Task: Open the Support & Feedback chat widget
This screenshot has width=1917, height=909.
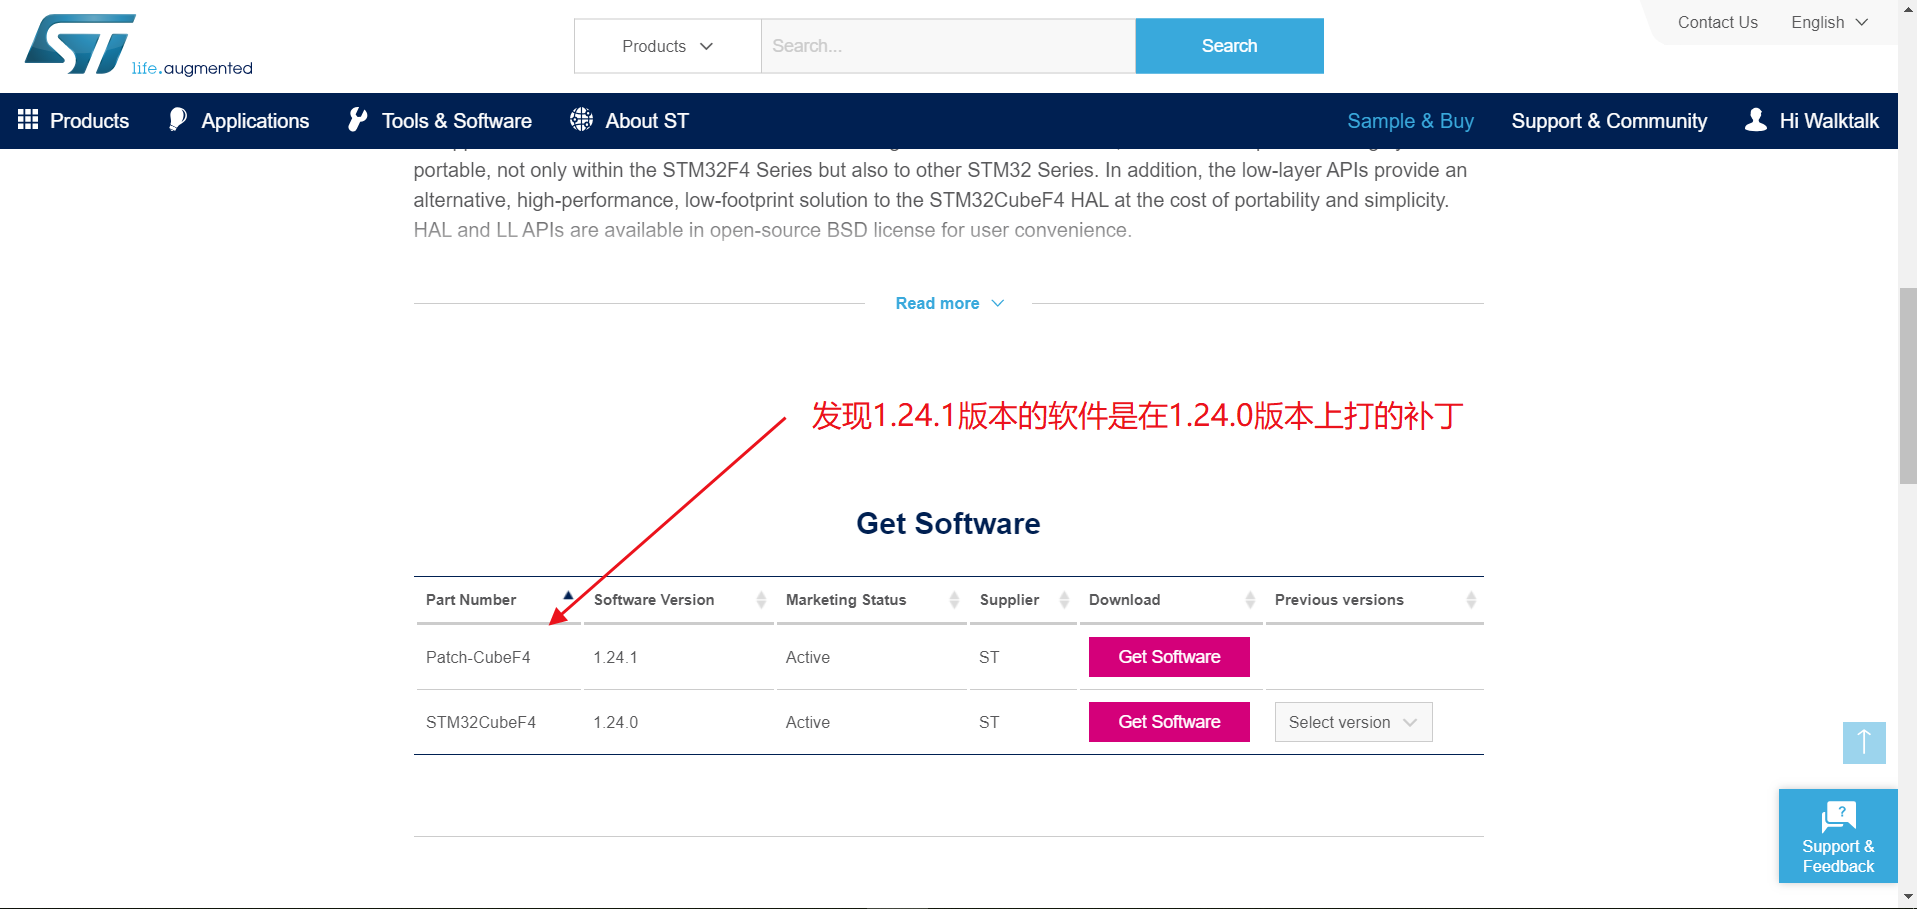Action: click(x=1837, y=836)
